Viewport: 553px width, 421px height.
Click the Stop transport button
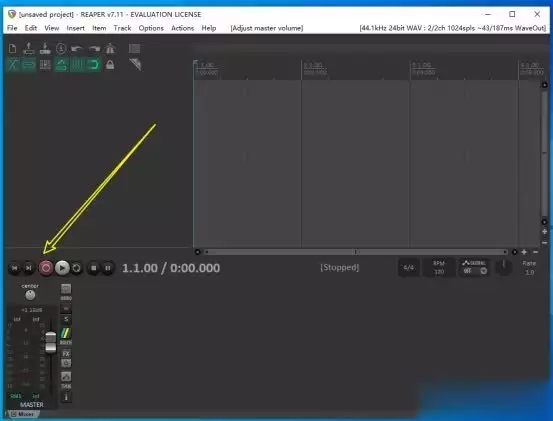point(93,268)
